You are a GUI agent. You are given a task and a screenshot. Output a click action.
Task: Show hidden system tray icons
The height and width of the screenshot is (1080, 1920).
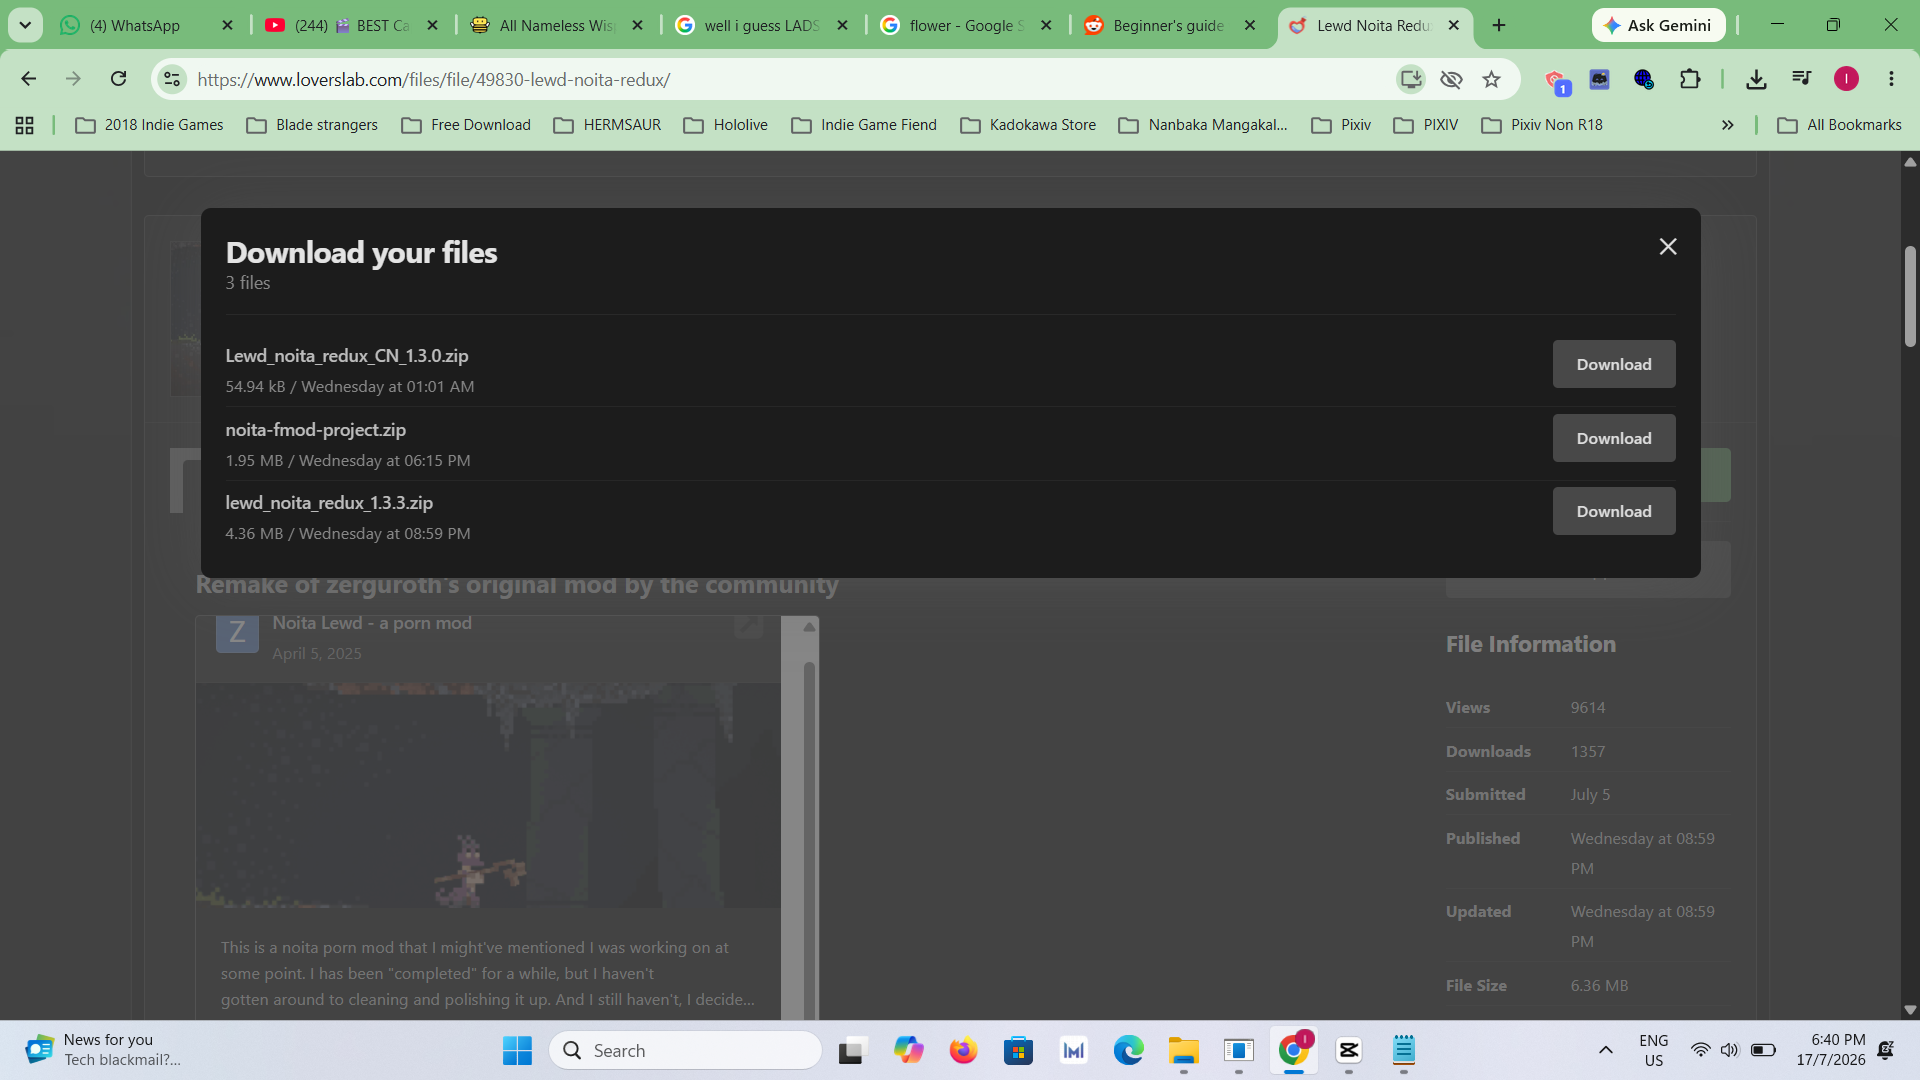(1605, 1050)
